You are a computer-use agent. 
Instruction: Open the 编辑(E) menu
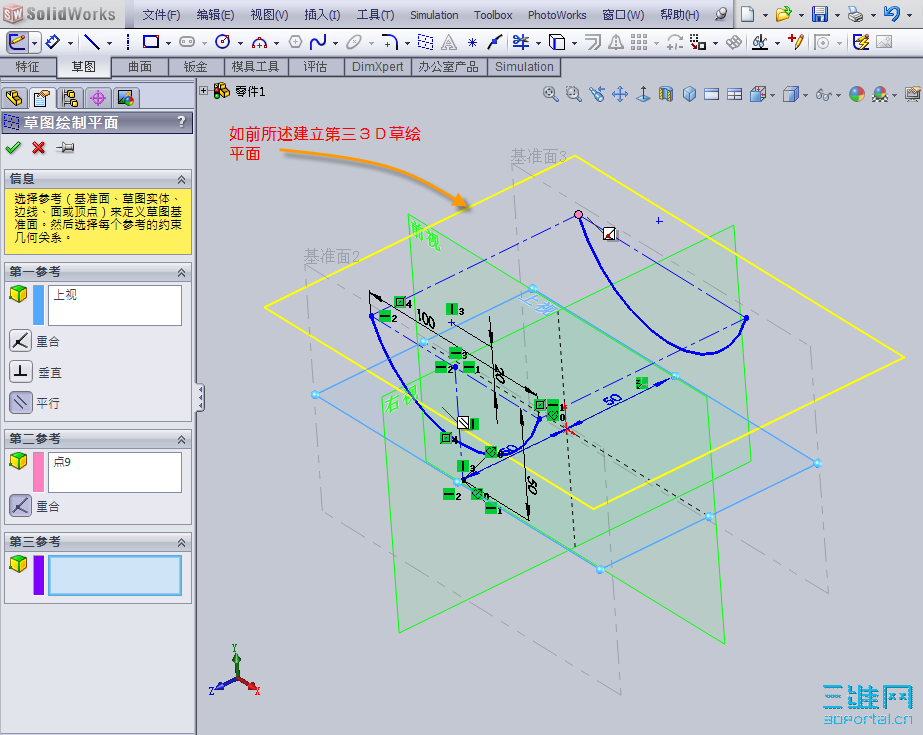tap(215, 15)
